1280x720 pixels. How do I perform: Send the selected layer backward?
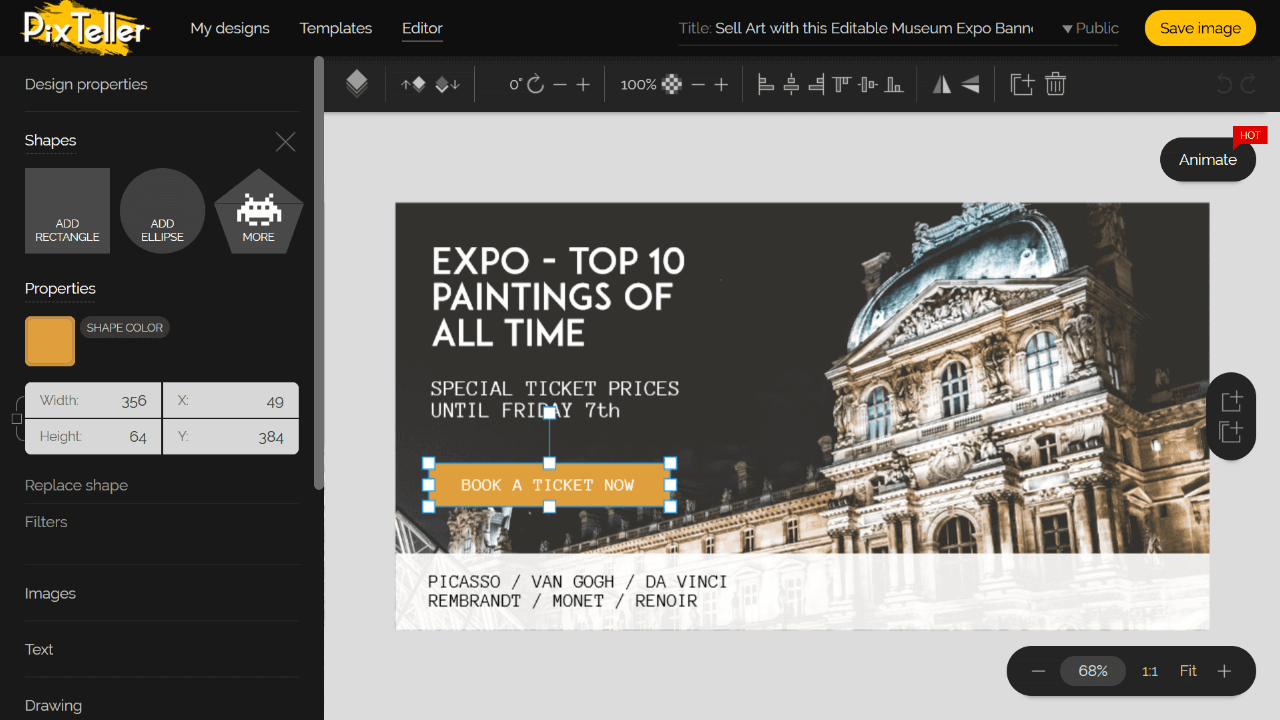pos(447,84)
